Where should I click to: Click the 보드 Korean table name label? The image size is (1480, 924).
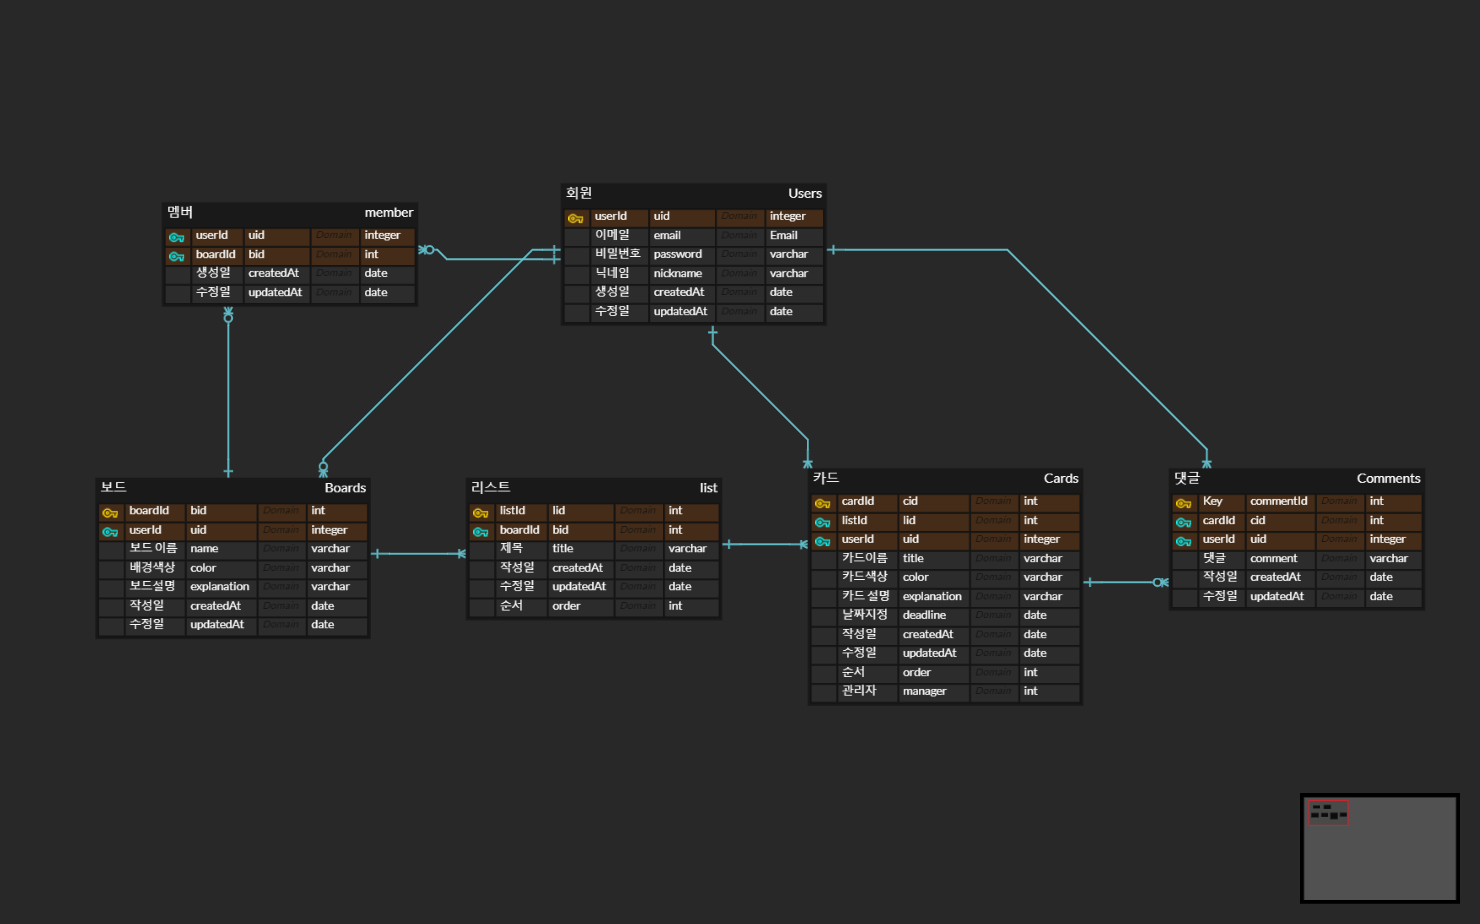point(113,487)
